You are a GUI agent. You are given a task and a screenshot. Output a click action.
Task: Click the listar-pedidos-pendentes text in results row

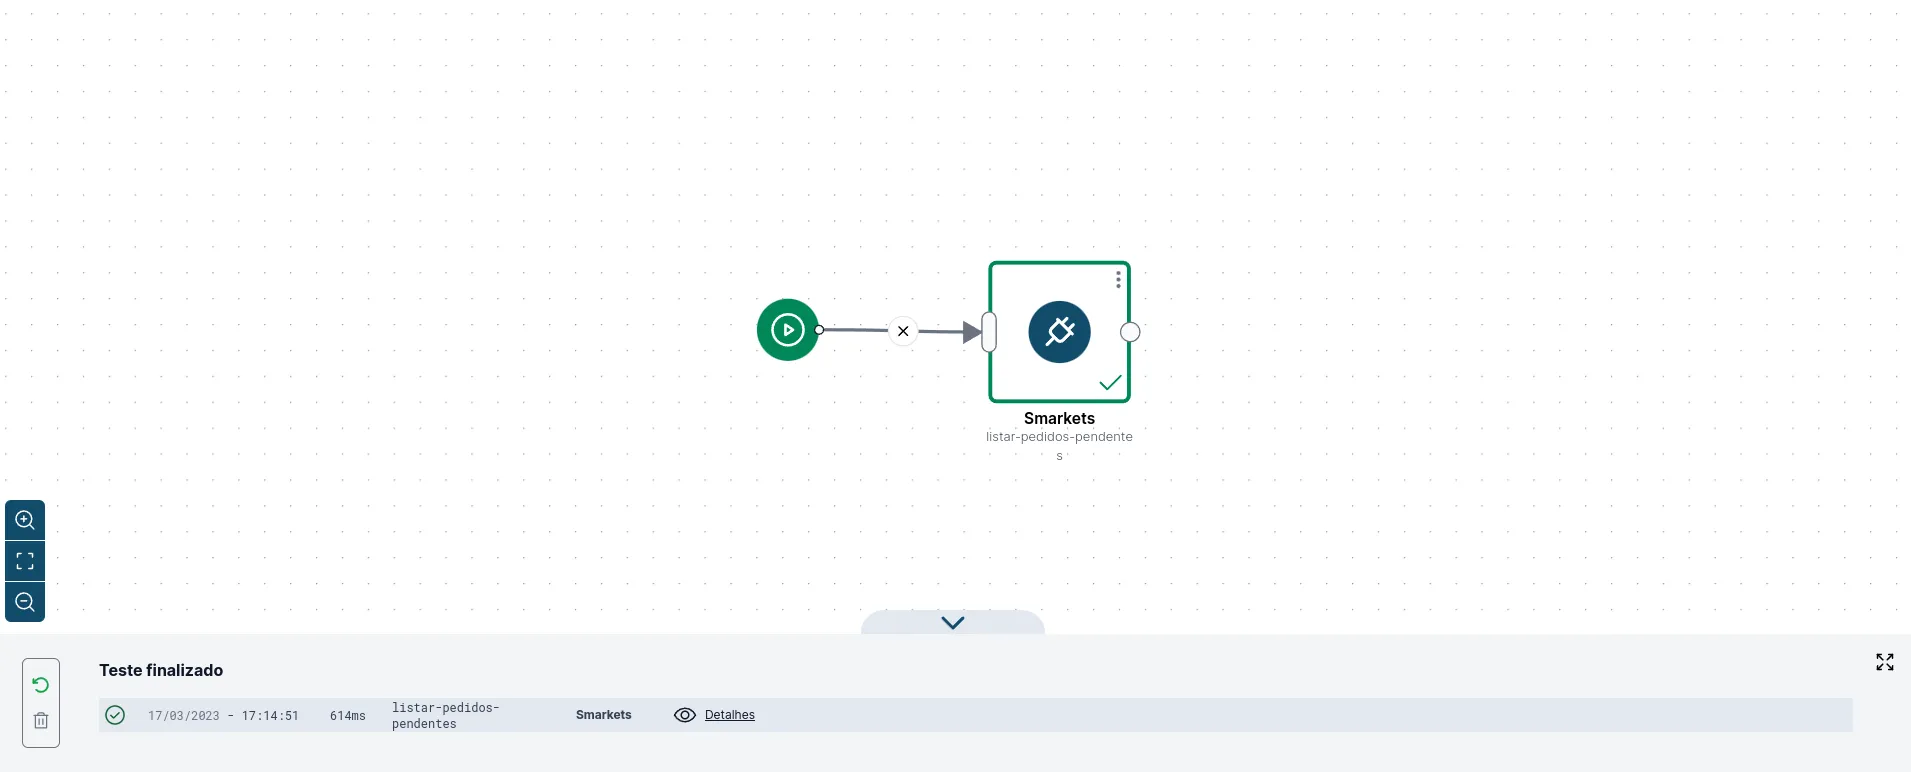tap(446, 716)
